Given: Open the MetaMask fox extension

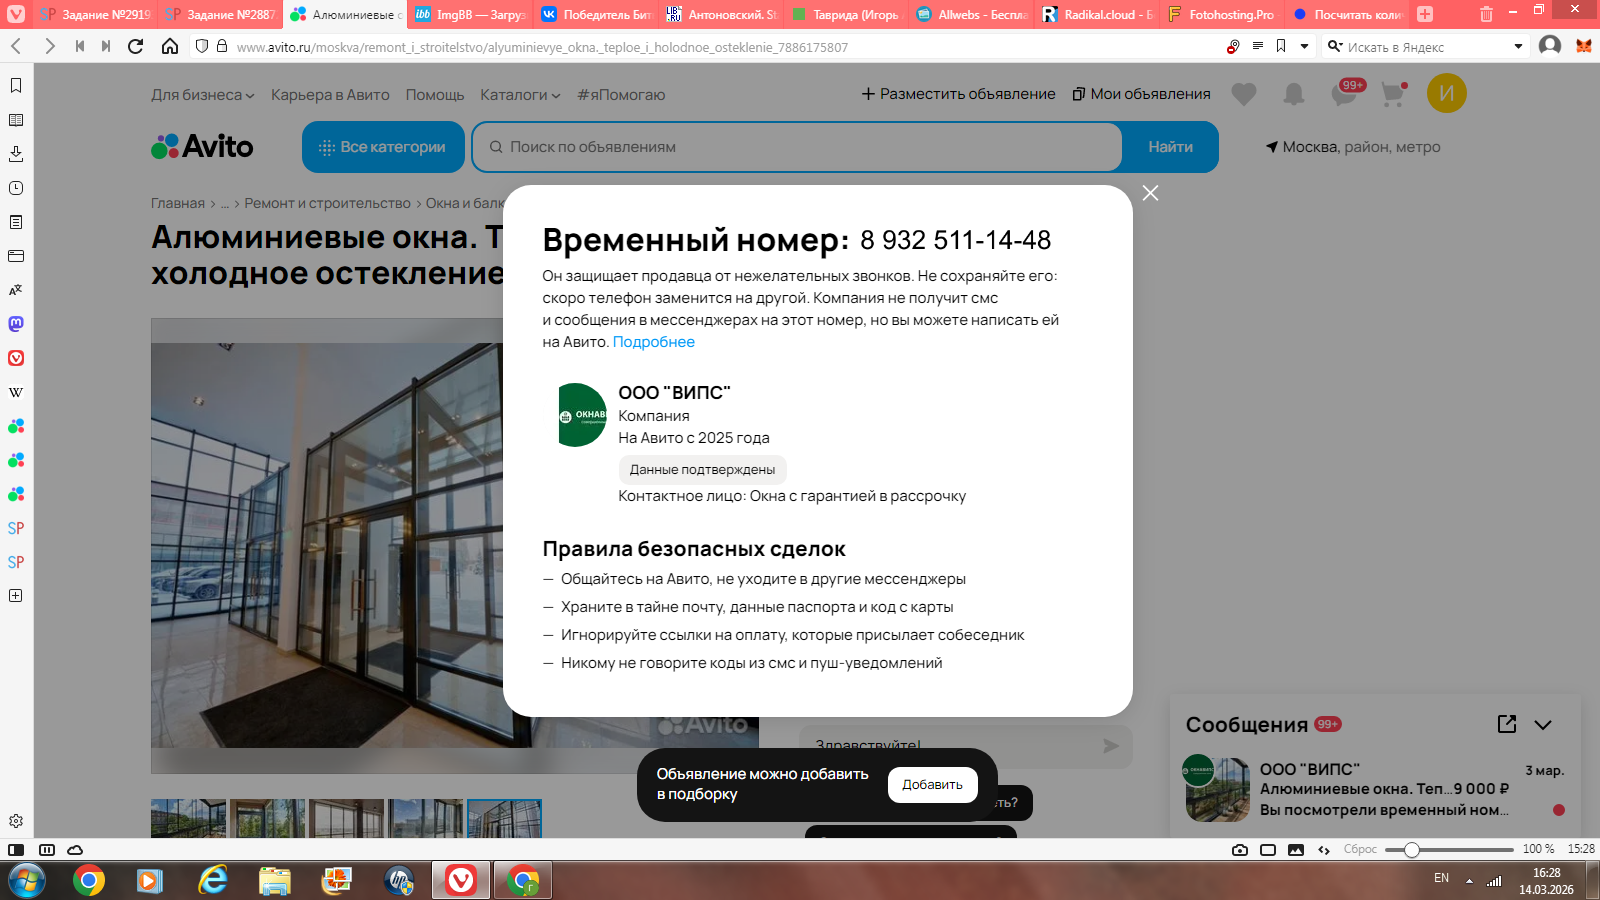Looking at the screenshot, I should 1584,46.
